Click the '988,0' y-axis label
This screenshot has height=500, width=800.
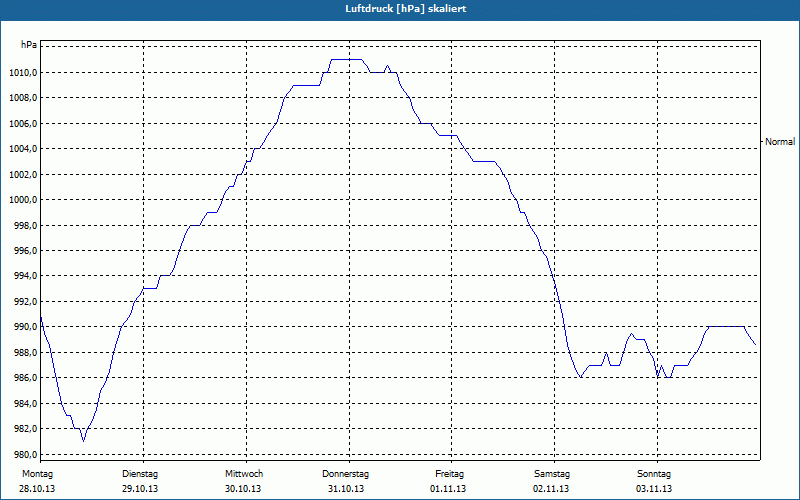pos(25,353)
